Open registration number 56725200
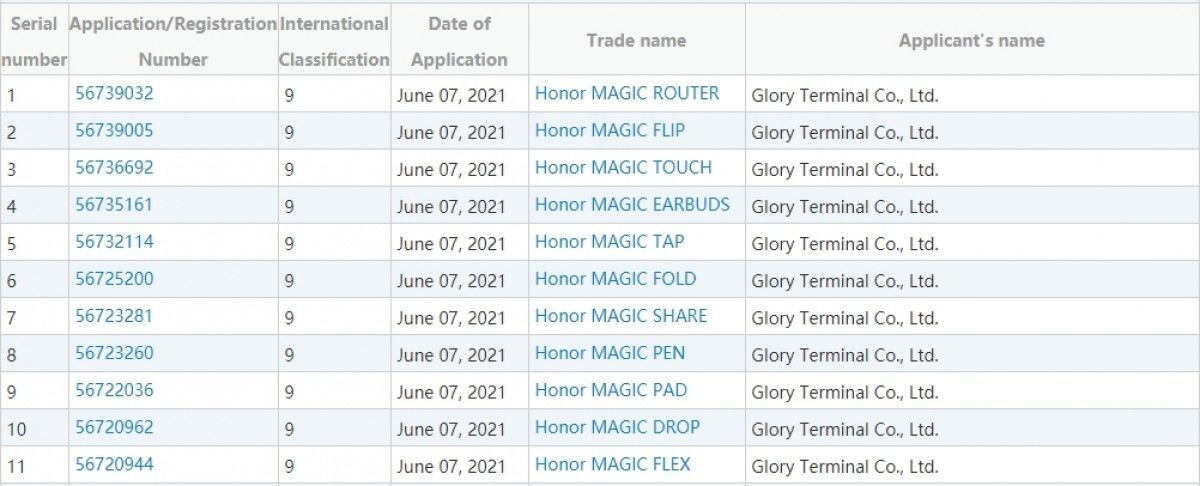This screenshot has height=486, width=1200. pos(114,278)
